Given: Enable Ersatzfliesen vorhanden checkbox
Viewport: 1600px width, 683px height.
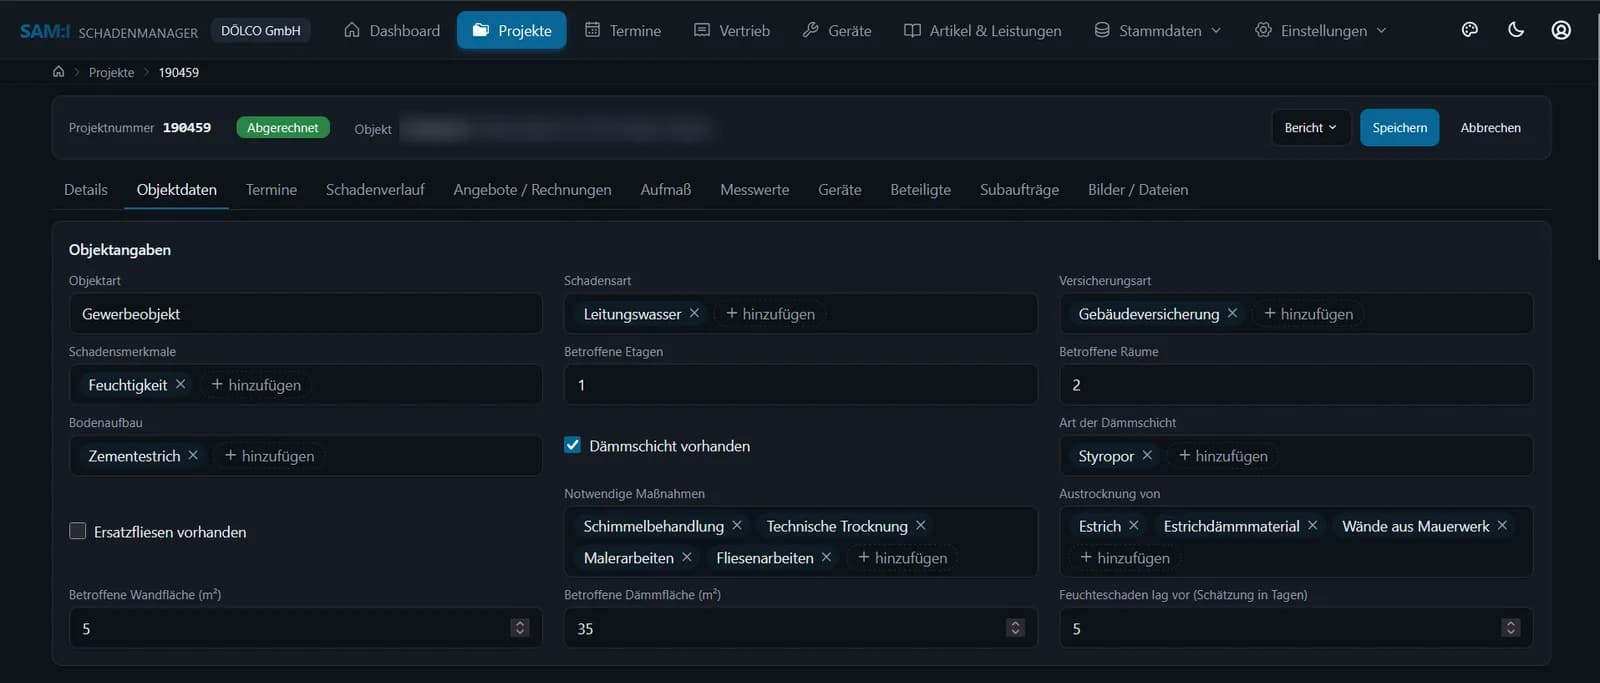Looking at the screenshot, I should [x=77, y=531].
